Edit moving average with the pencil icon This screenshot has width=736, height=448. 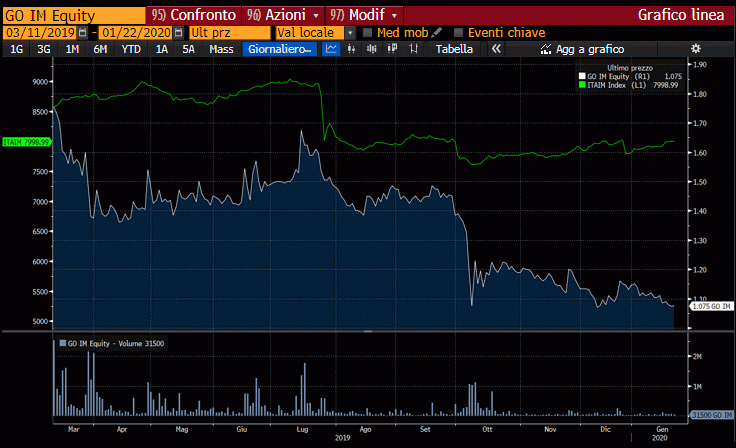(x=436, y=32)
